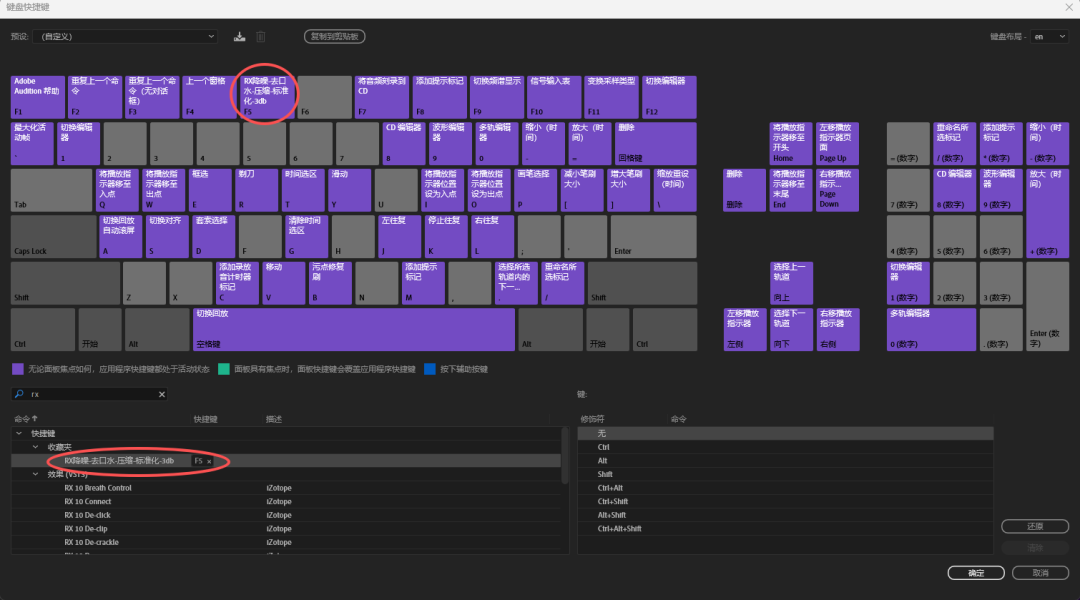This screenshot has width=1080, height=600.
Task: Confirm with the 确定 button
Action: pos(976,572)
